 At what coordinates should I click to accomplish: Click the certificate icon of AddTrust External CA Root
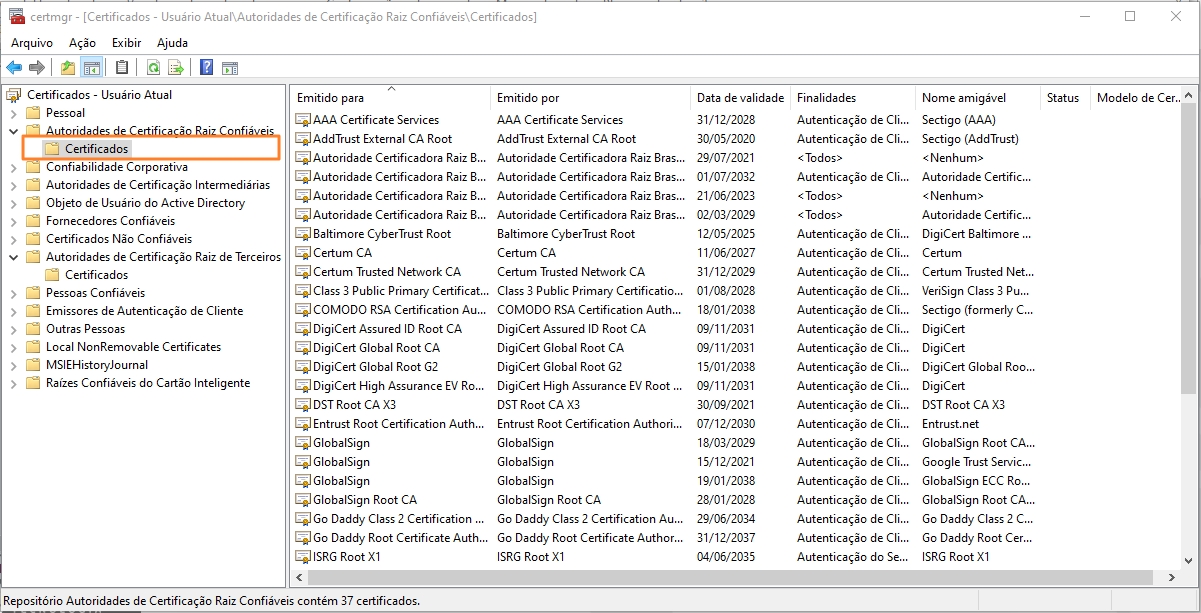pyautogui.click(x=303, y=139)
